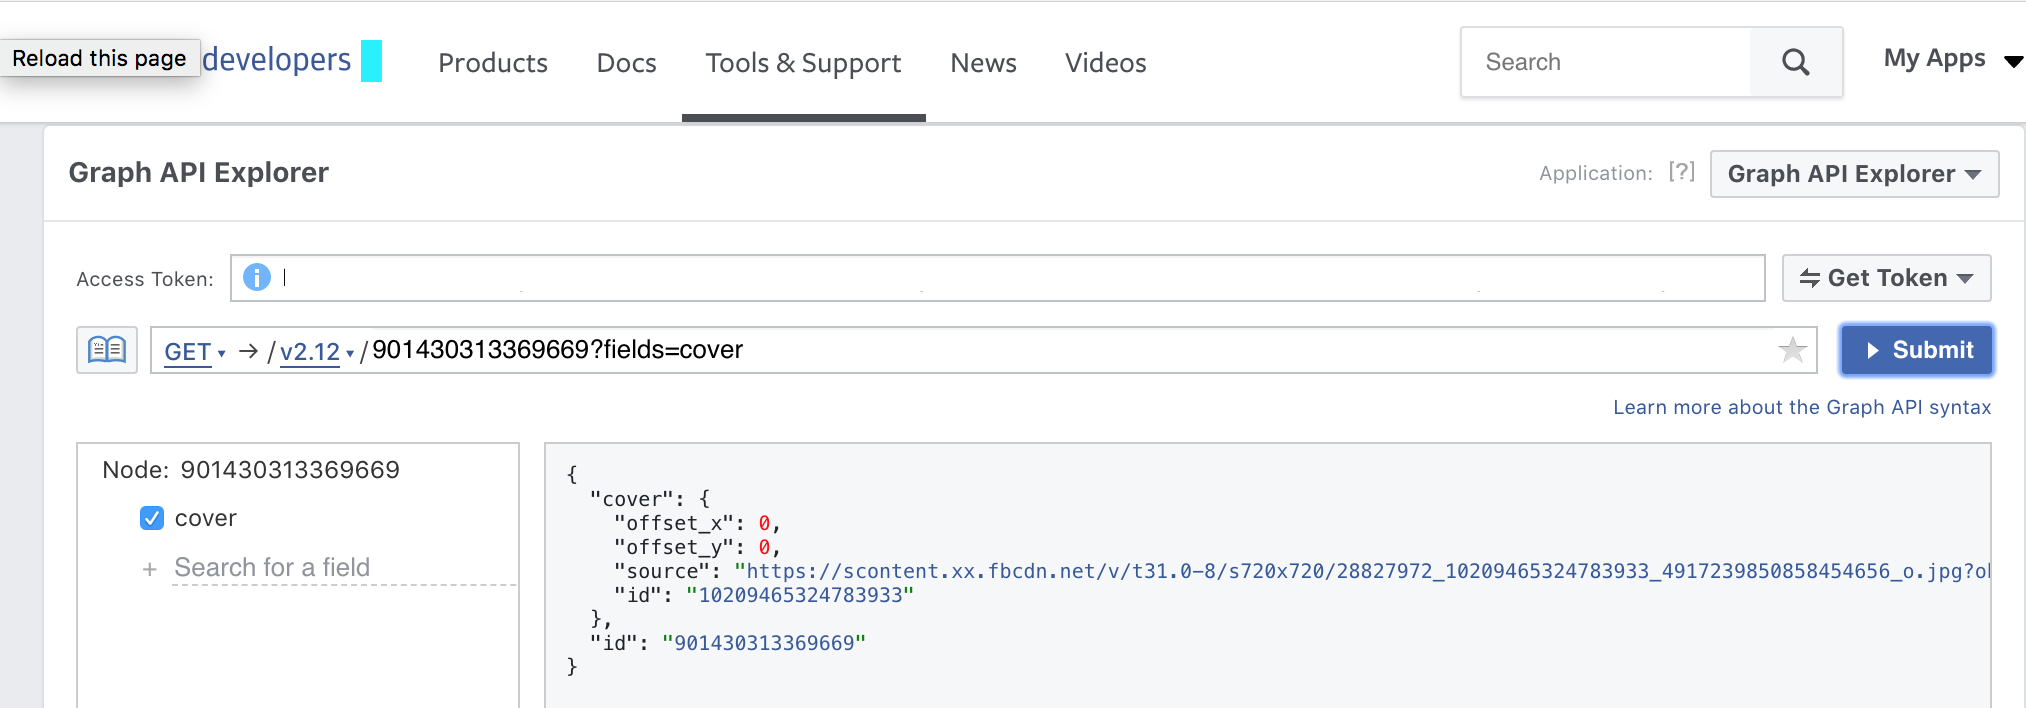Open the Products menu
This screenshot has height=708, width=2026.
click(493, 63)
